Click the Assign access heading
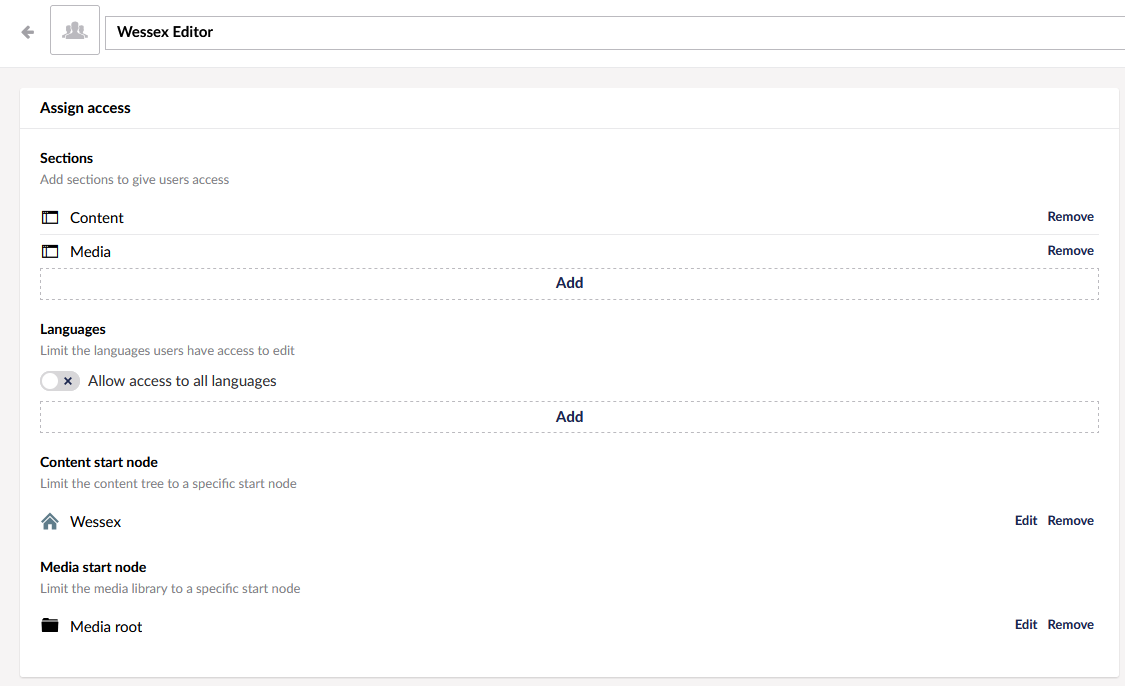1125x686 pixels. (x=85, y=108)
